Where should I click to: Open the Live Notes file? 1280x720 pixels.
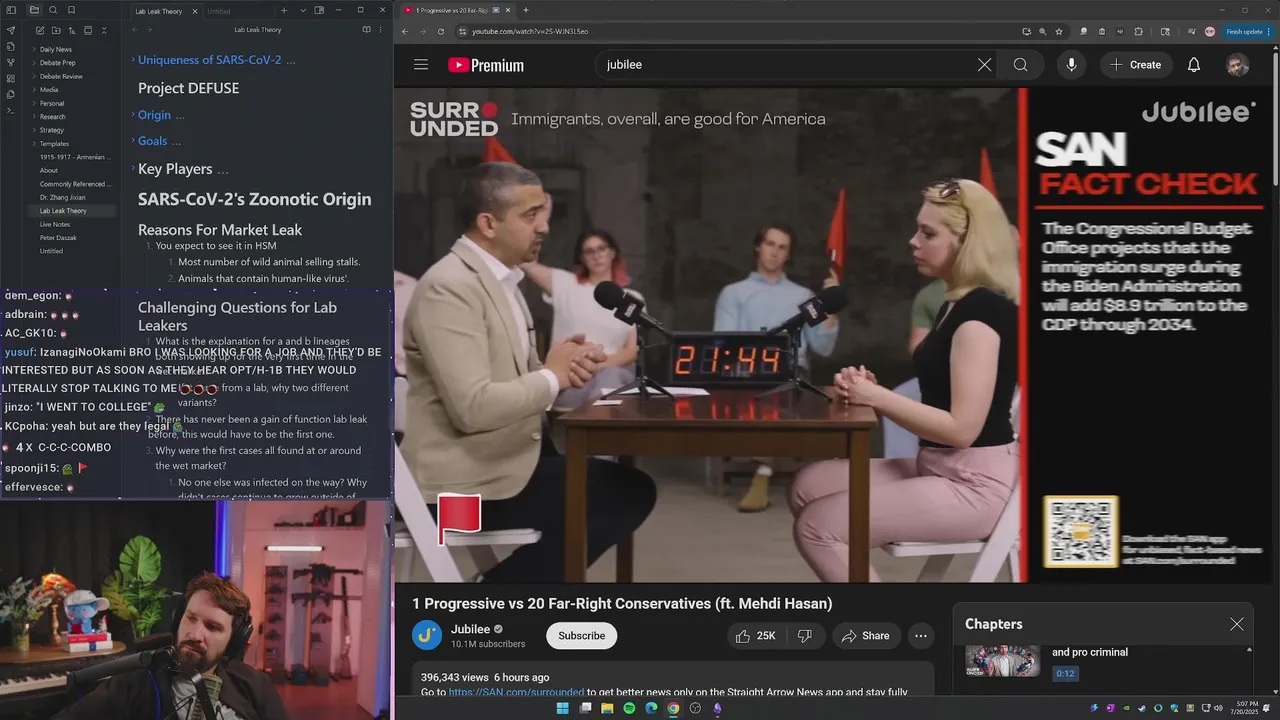tap(55, 225)
